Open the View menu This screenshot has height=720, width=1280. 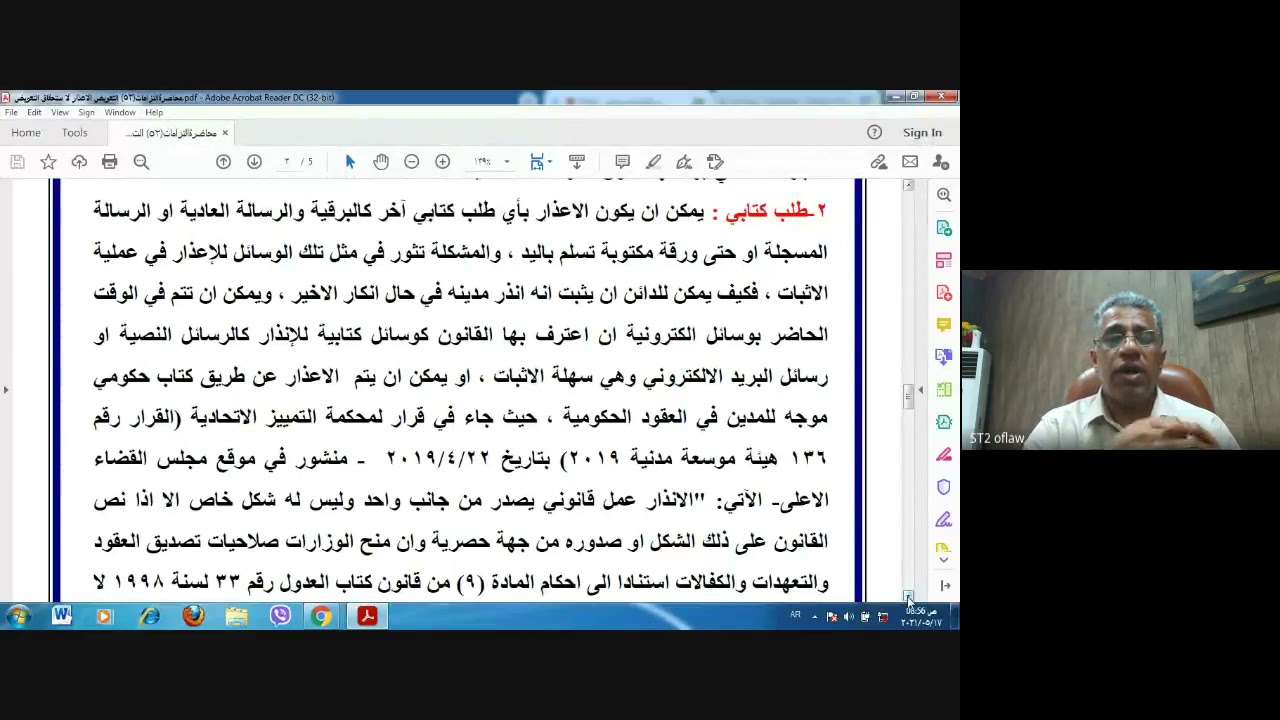60,112
